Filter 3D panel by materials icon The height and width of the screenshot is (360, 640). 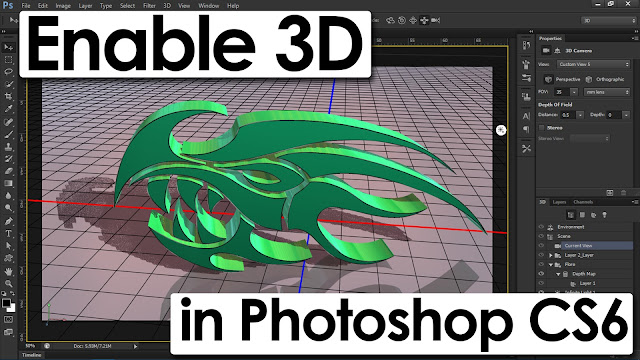[593, 215]
